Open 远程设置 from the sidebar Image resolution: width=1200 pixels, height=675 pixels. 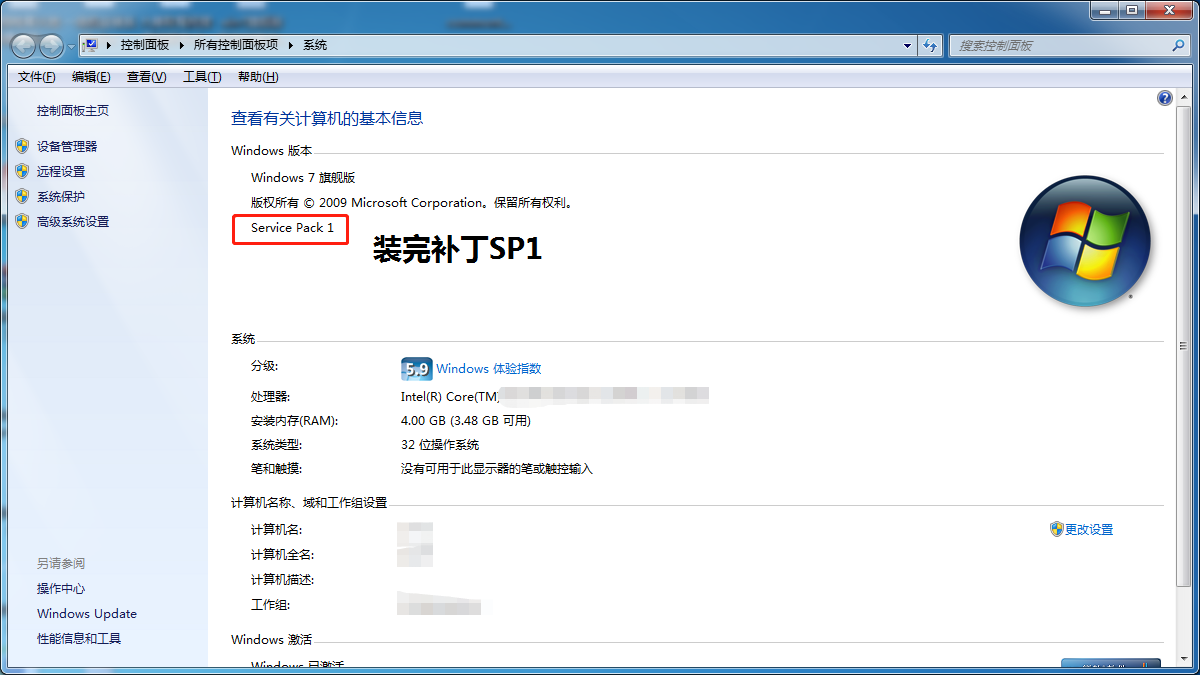click(x=61, y=172)
